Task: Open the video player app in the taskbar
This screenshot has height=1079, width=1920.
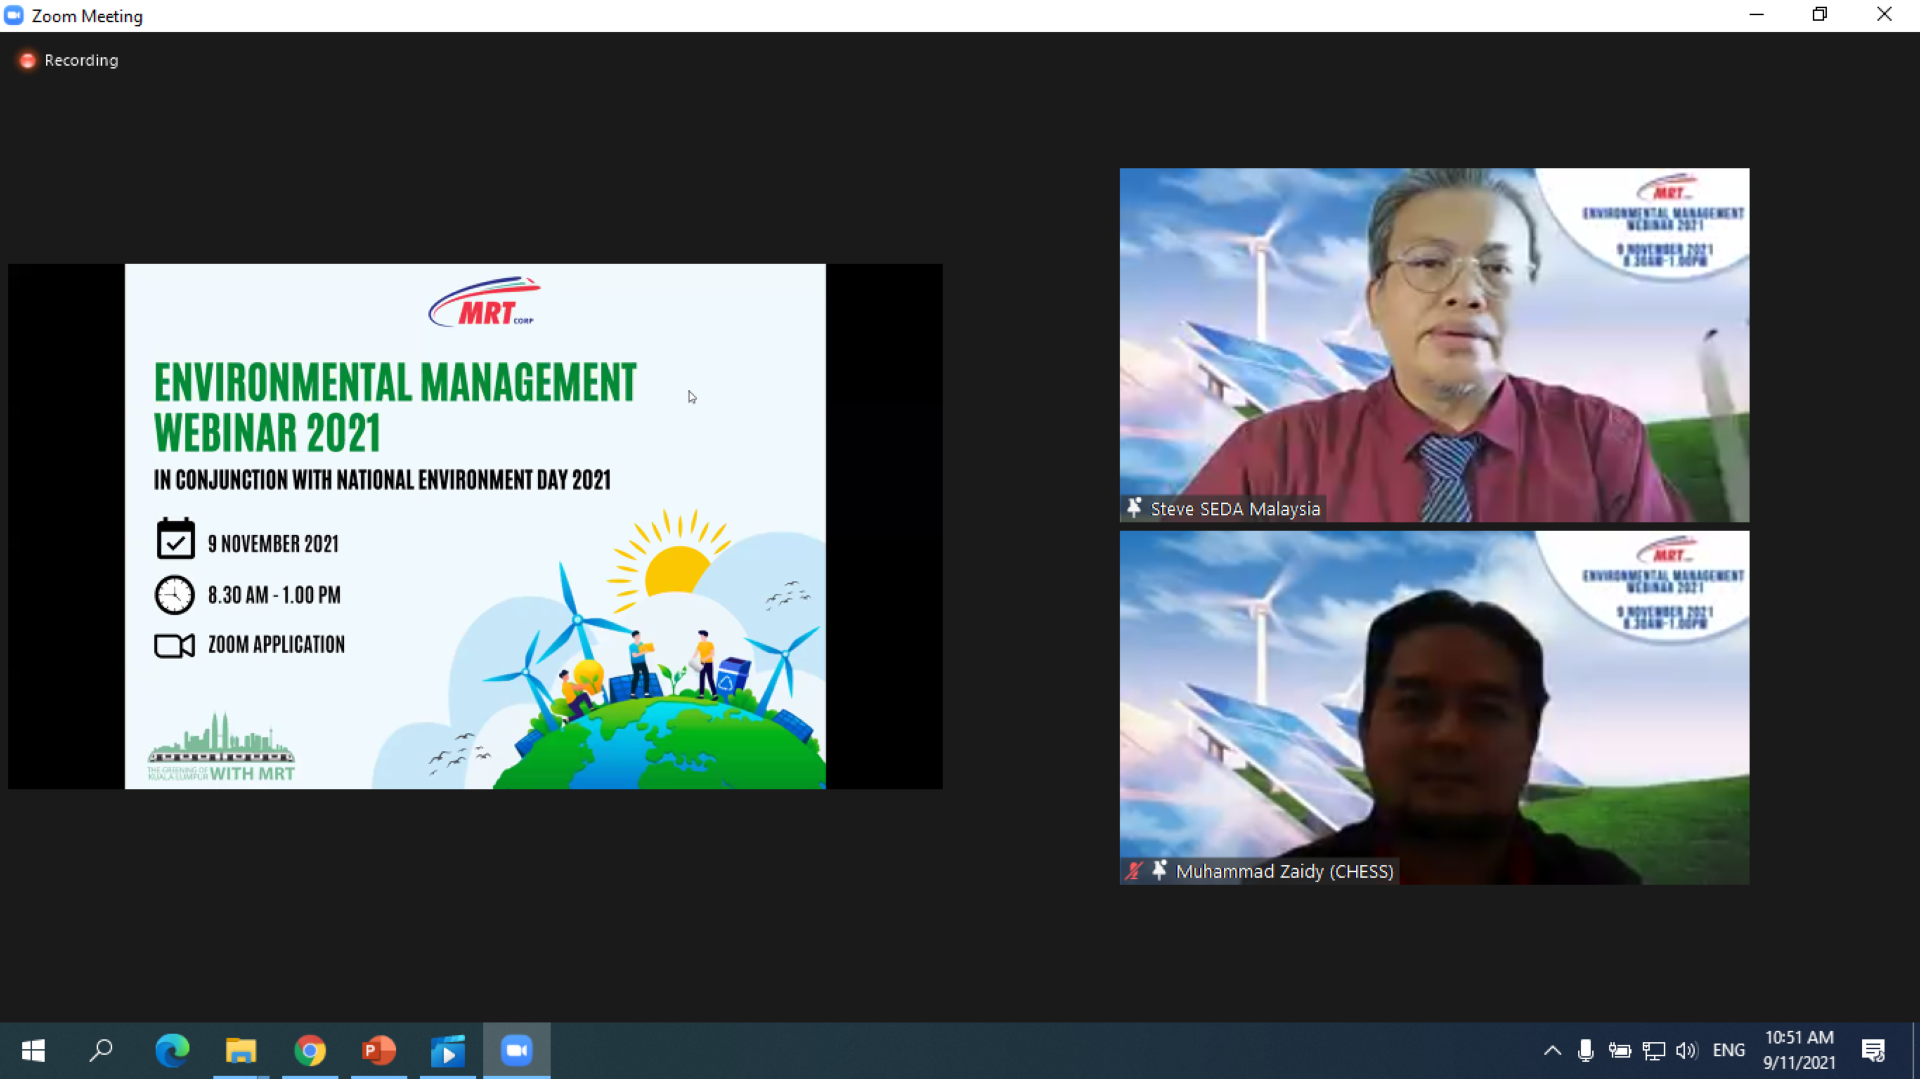Action: coord(448,1050)
